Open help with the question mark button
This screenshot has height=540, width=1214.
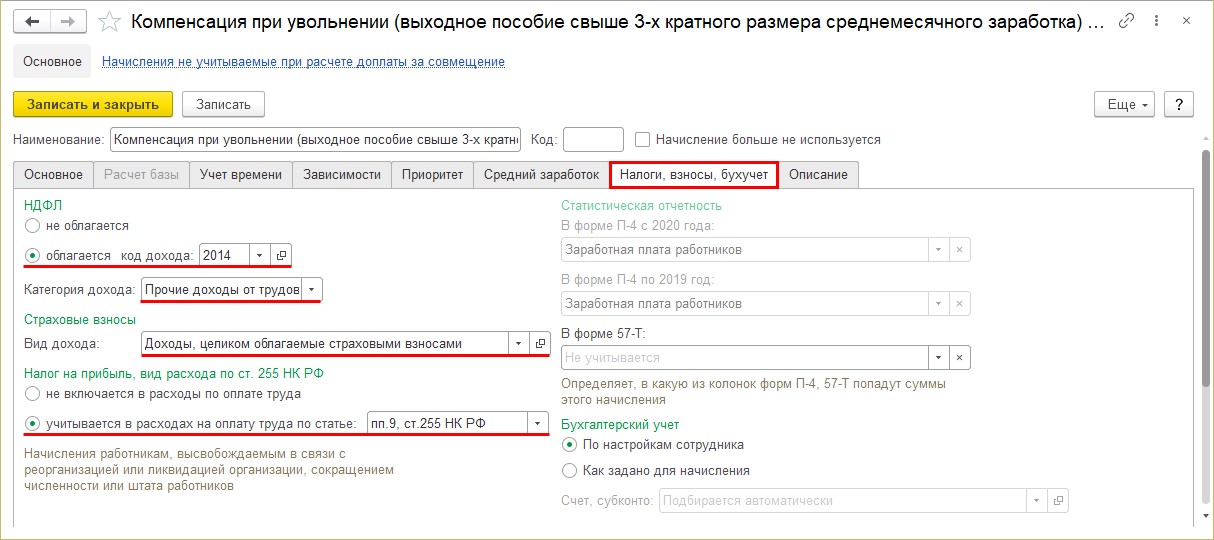tap(1179, 104)
